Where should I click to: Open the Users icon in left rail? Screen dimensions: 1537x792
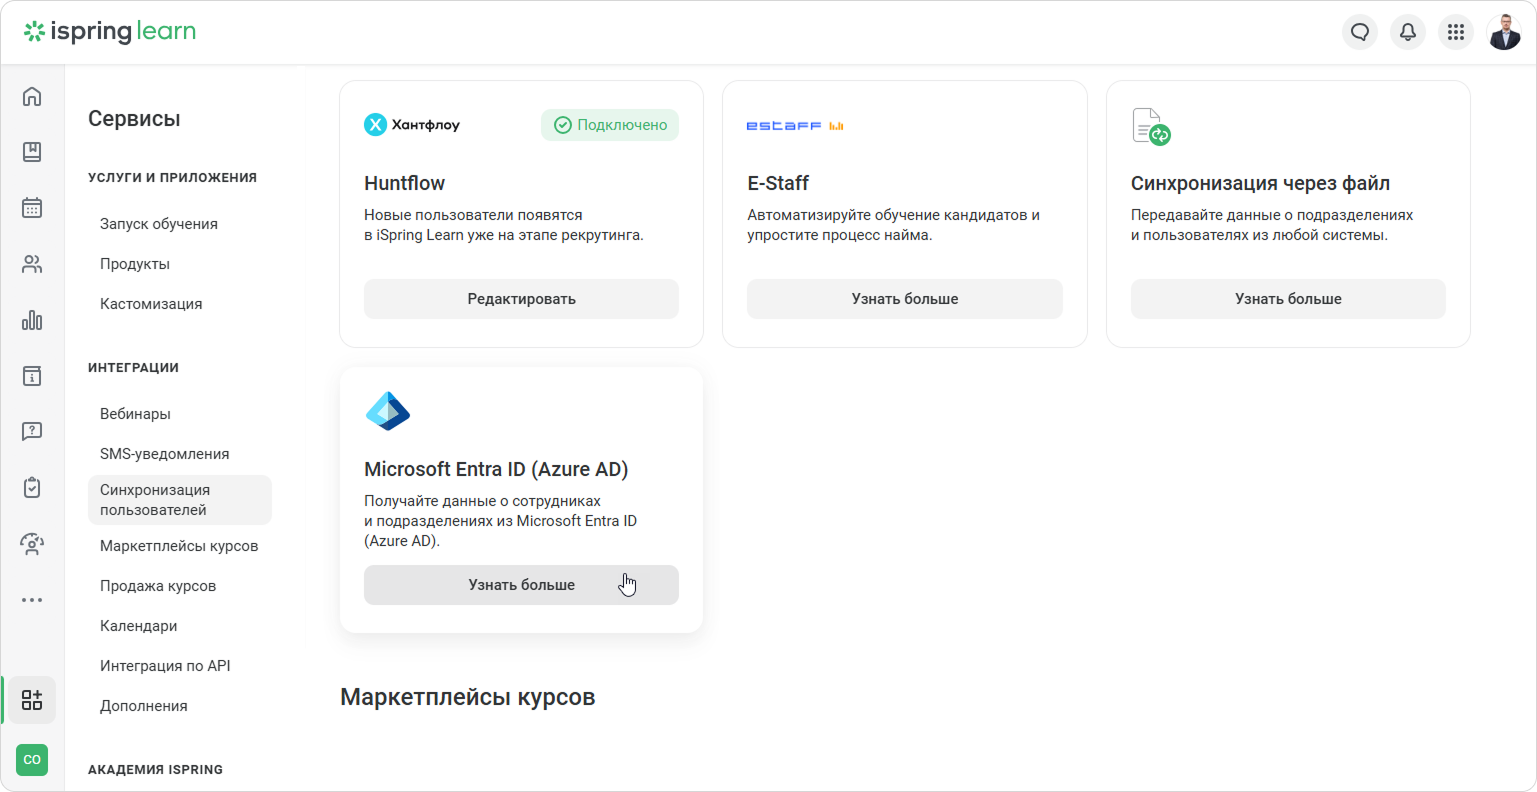point(32,264)
